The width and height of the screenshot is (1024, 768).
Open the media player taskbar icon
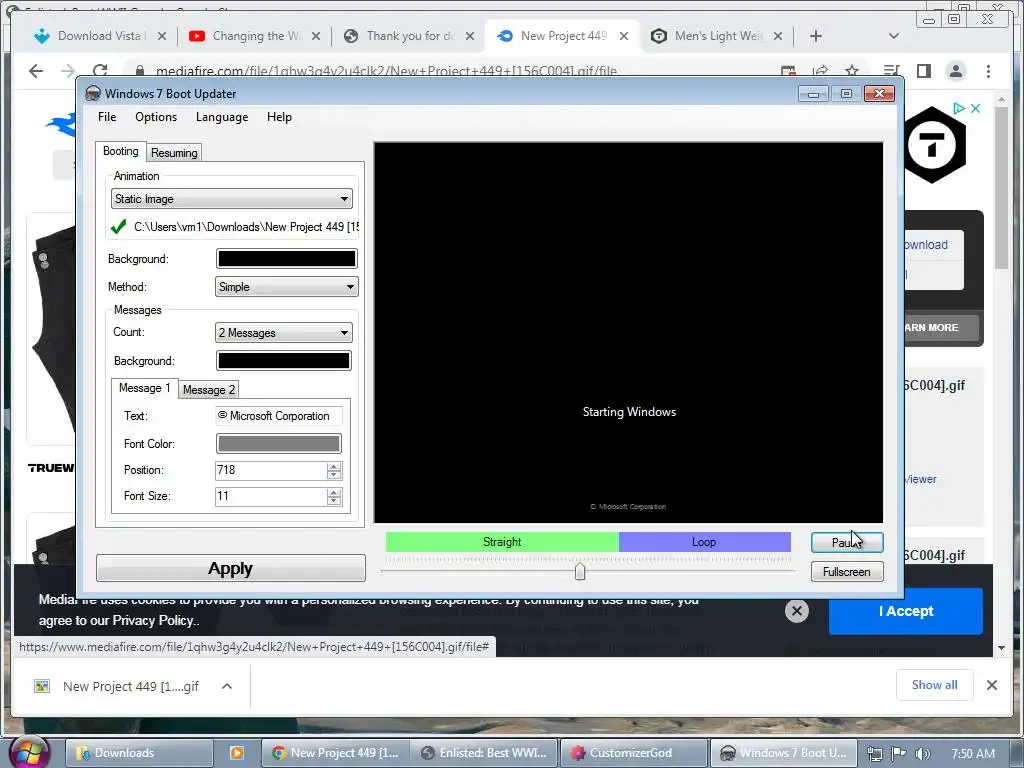click(x=236, y=753)
